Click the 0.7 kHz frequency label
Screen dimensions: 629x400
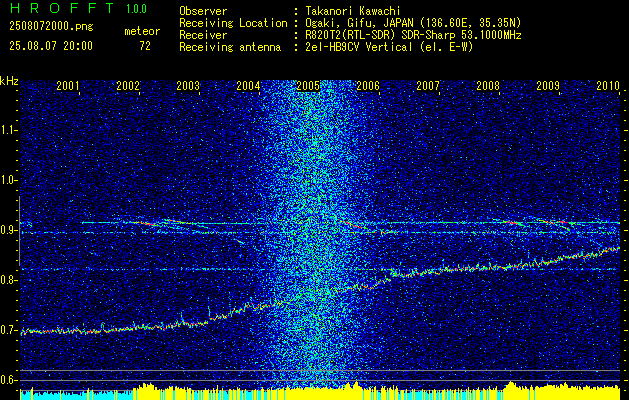8,330
